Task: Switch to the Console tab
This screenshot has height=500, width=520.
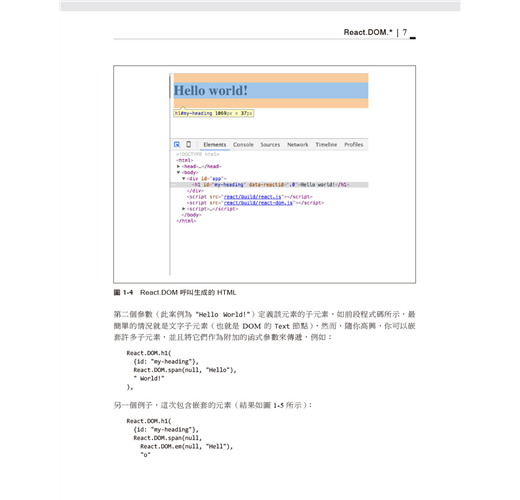Action: pyautogui.click(x=243, y=144)
